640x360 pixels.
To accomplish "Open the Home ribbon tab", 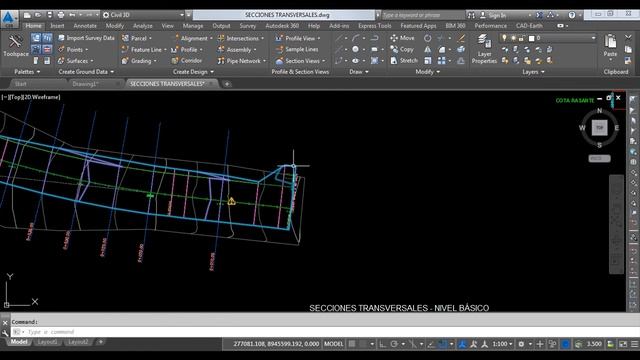I will (x=33, y=26).
